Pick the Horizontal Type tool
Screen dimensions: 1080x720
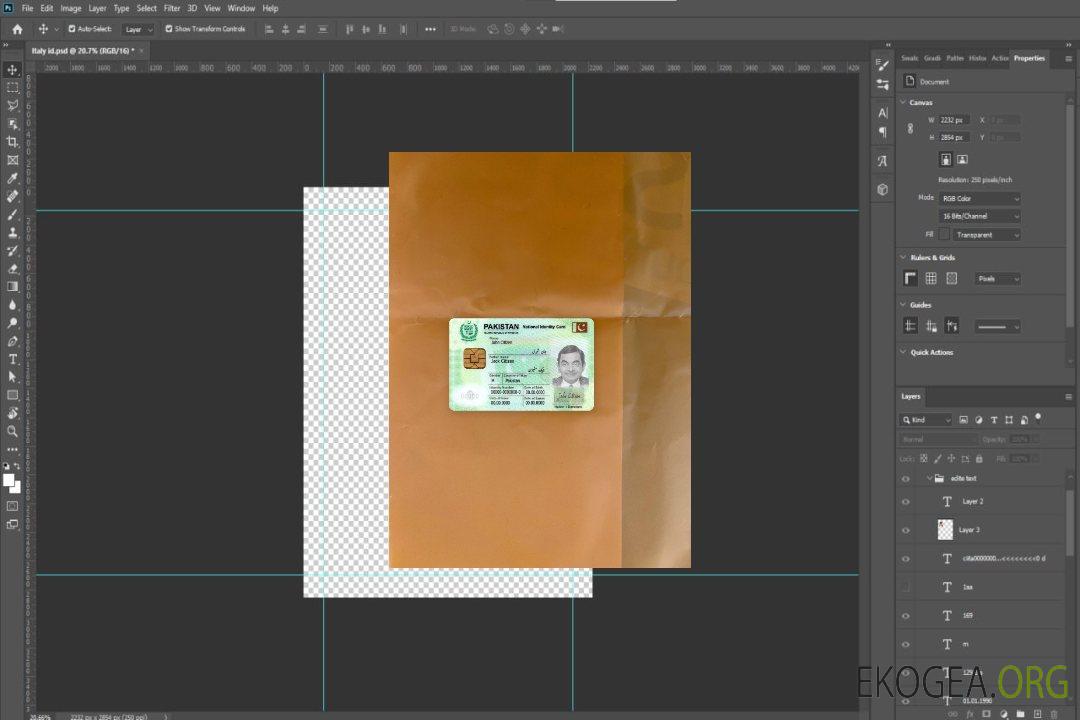pyautogui.click(x=12, y=359)
